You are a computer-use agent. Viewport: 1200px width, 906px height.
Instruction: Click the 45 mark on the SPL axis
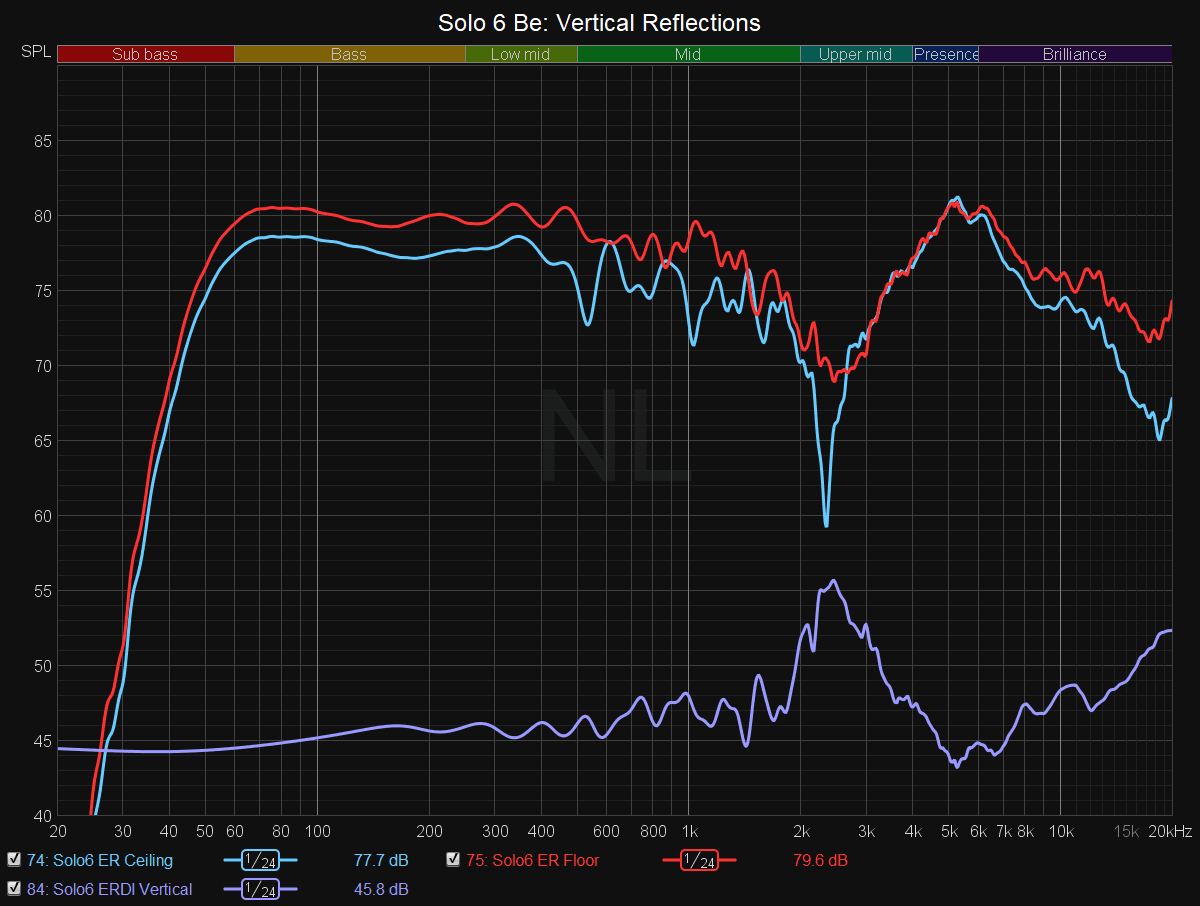(x=42, y=741)
